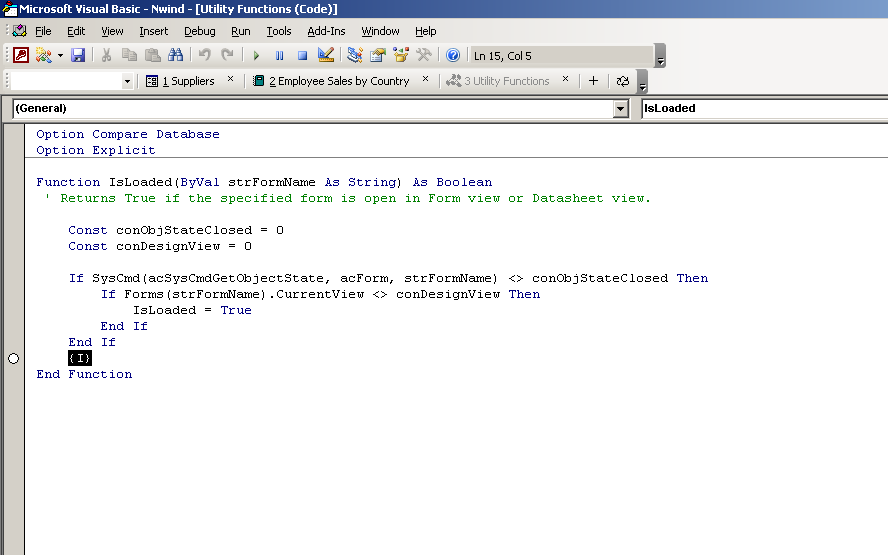This screenshot has height=555, width=888.
Task: Switch to the 1 Suppliers tab
Action: (181, 81)
